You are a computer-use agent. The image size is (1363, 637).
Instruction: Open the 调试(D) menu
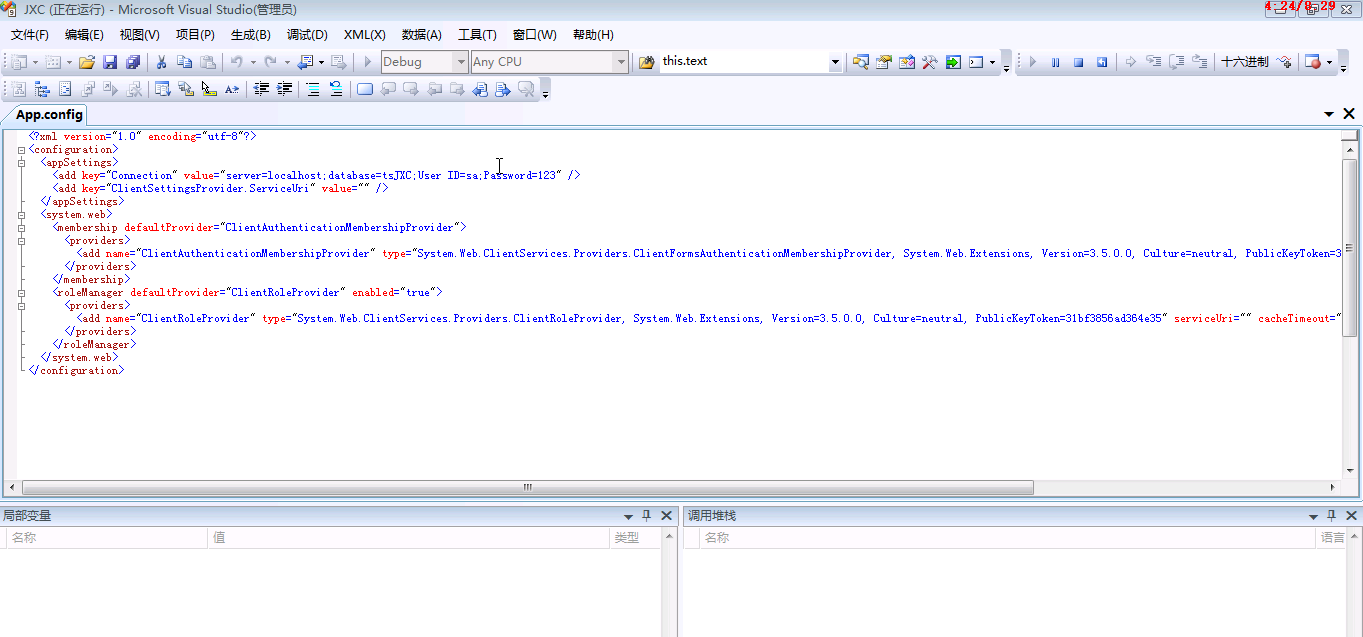click(307, 35)
